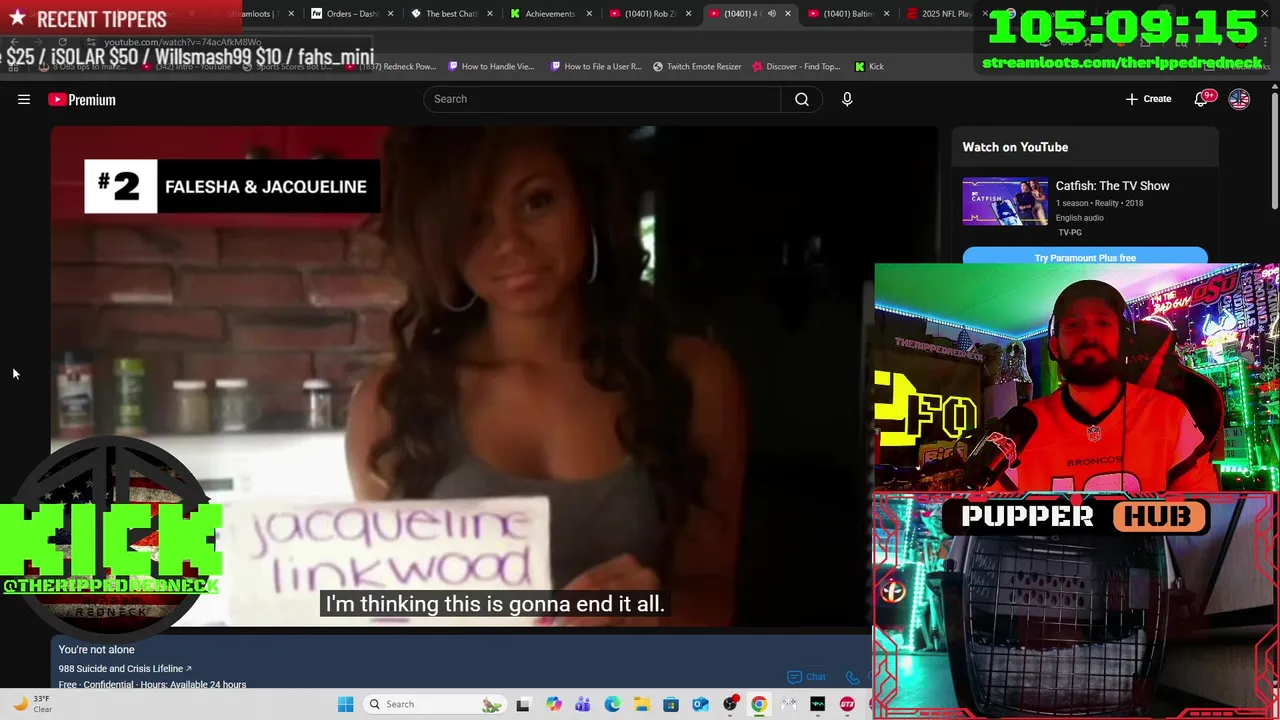Open the 'How to Handle Vie...' bookmark
This screenshot has height=720, width=1280.
pos(491,66)
